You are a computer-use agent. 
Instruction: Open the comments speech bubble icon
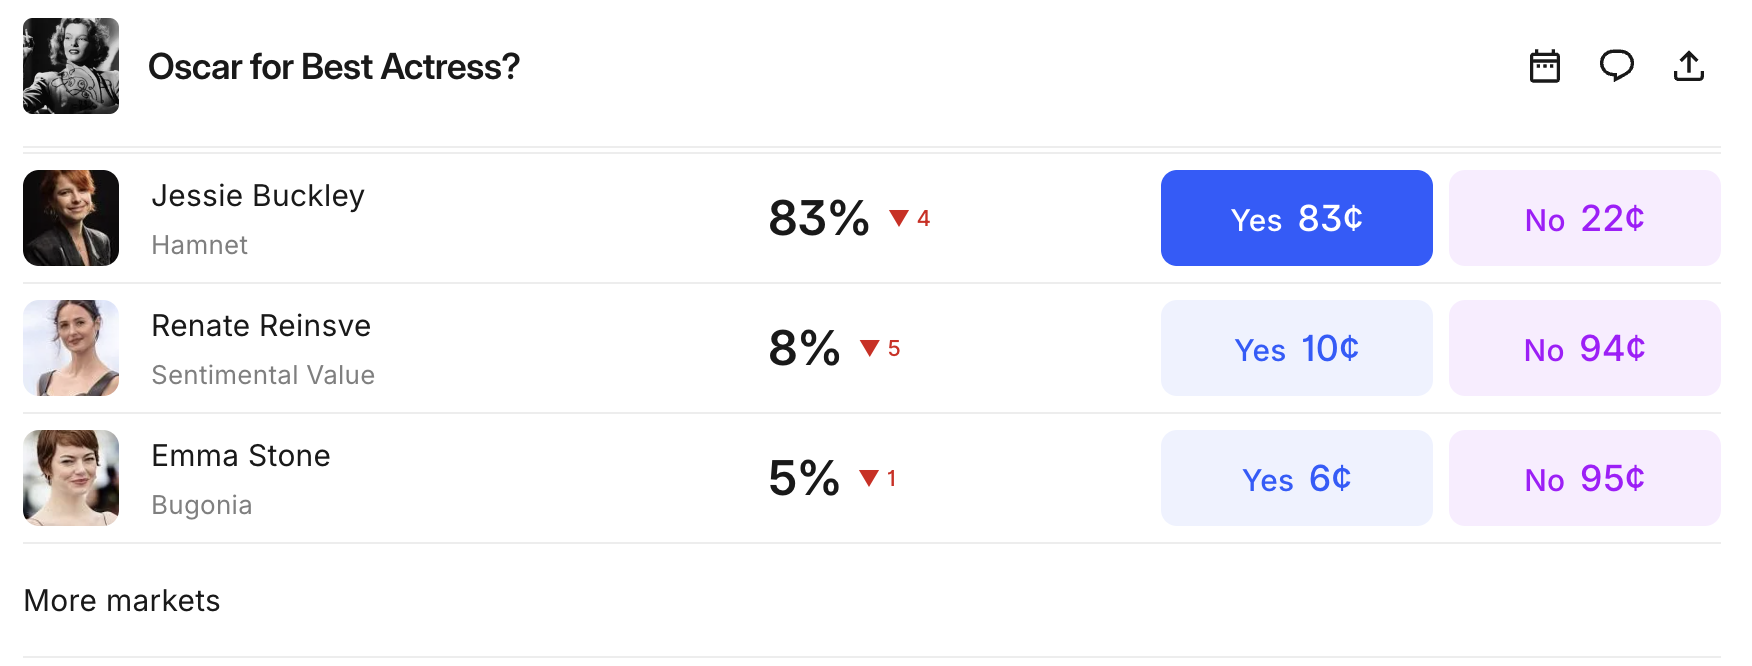[x=1616, y=66]
